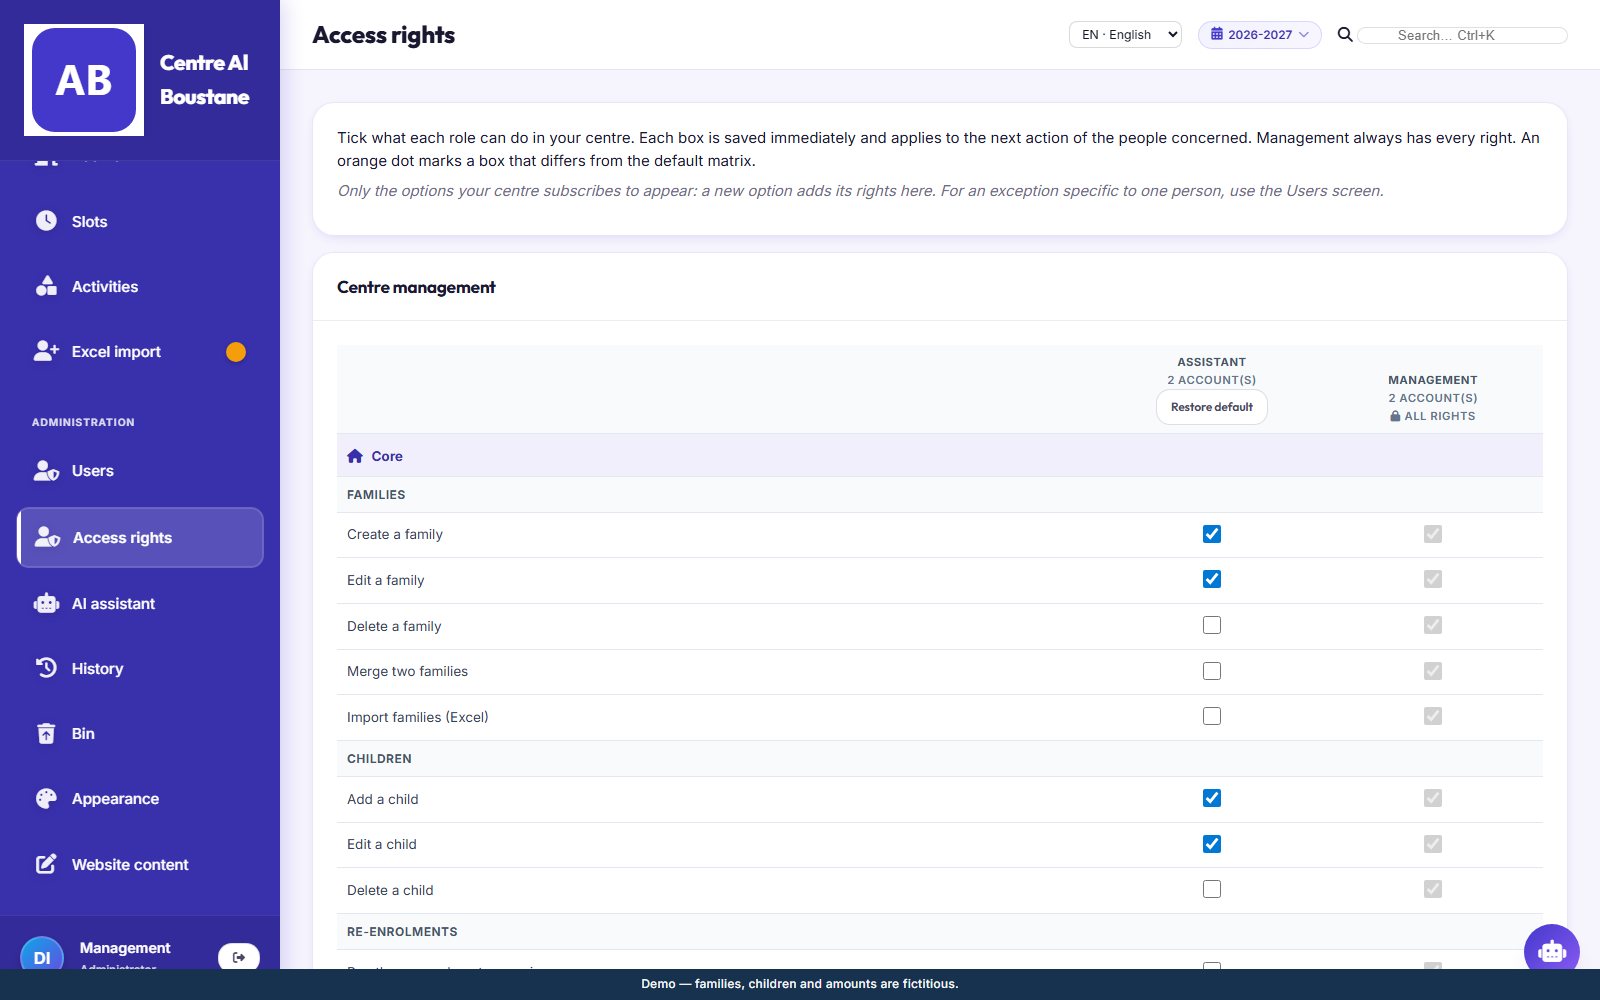Click the Excel import person-plus icon
Image resolution: width=1600 pixels, height=1000 pixels.
click(46, 351)
